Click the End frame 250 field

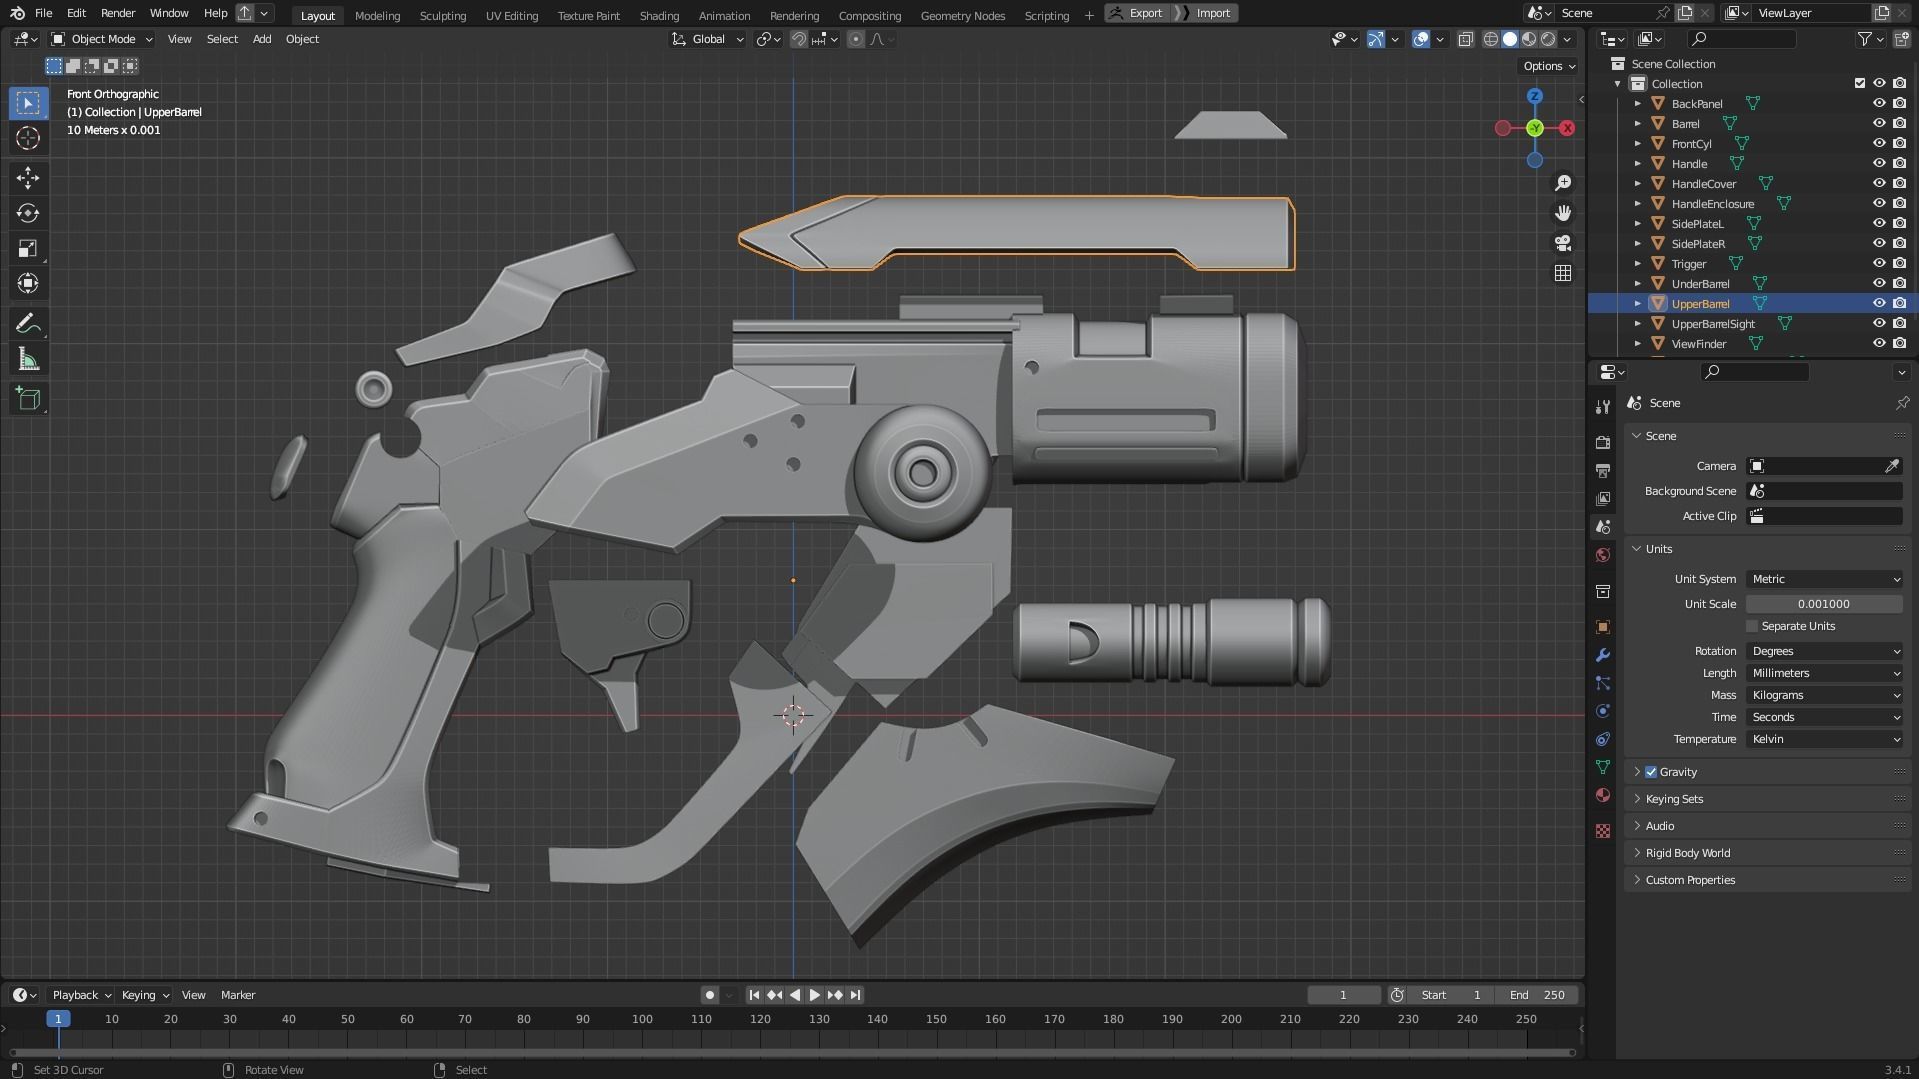pos(1537,995)
